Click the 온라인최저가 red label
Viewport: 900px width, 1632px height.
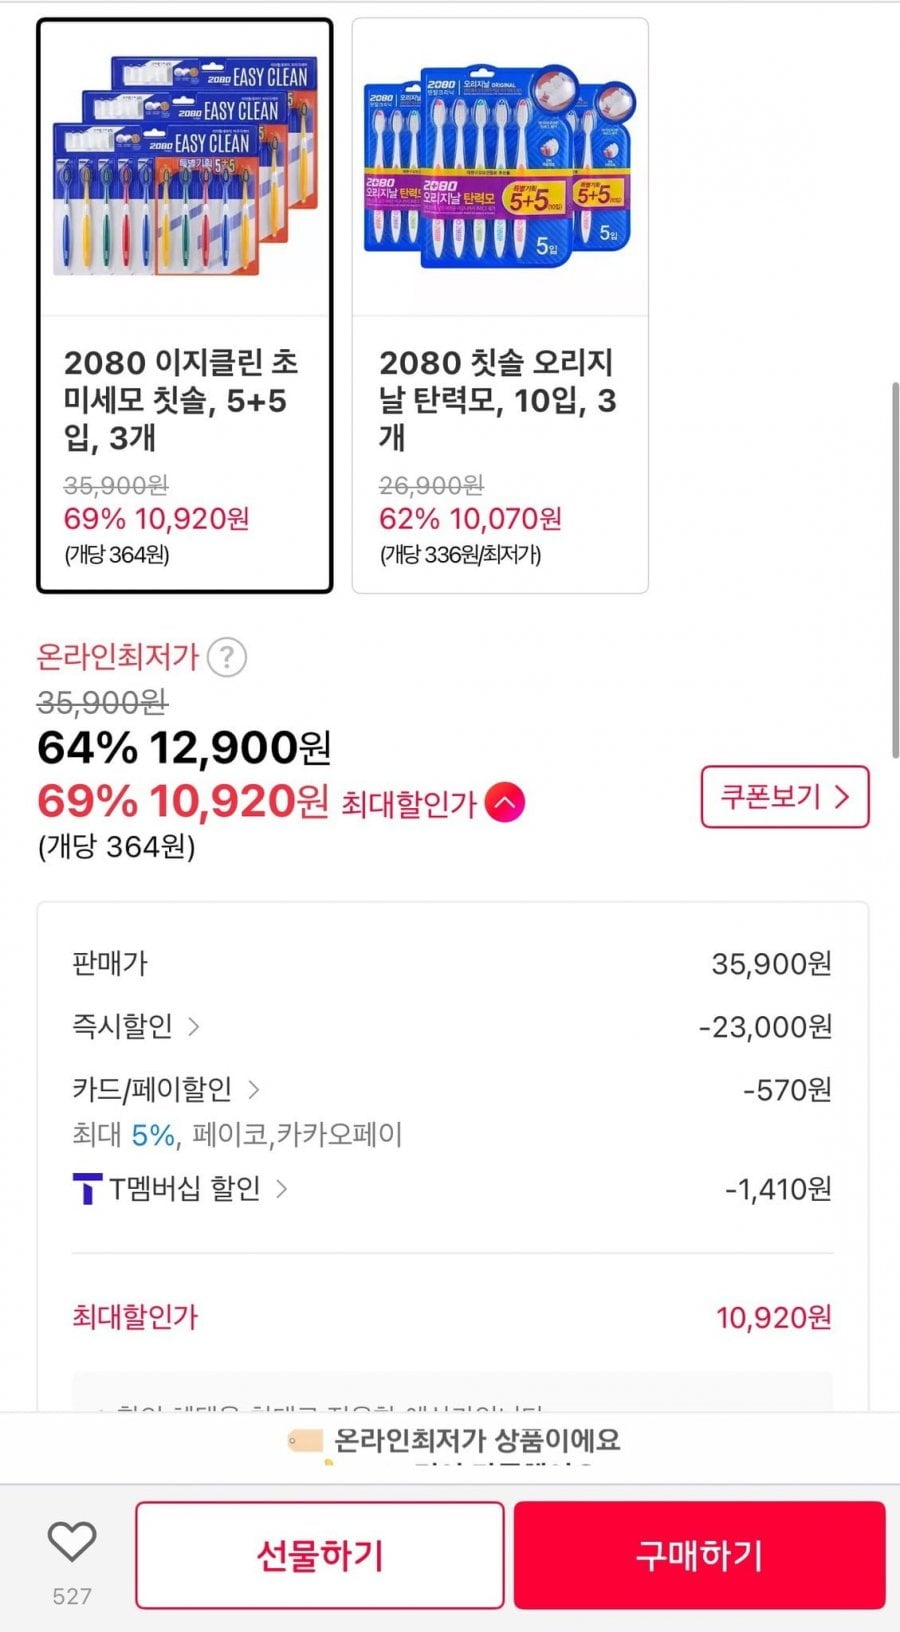(118, 657)
